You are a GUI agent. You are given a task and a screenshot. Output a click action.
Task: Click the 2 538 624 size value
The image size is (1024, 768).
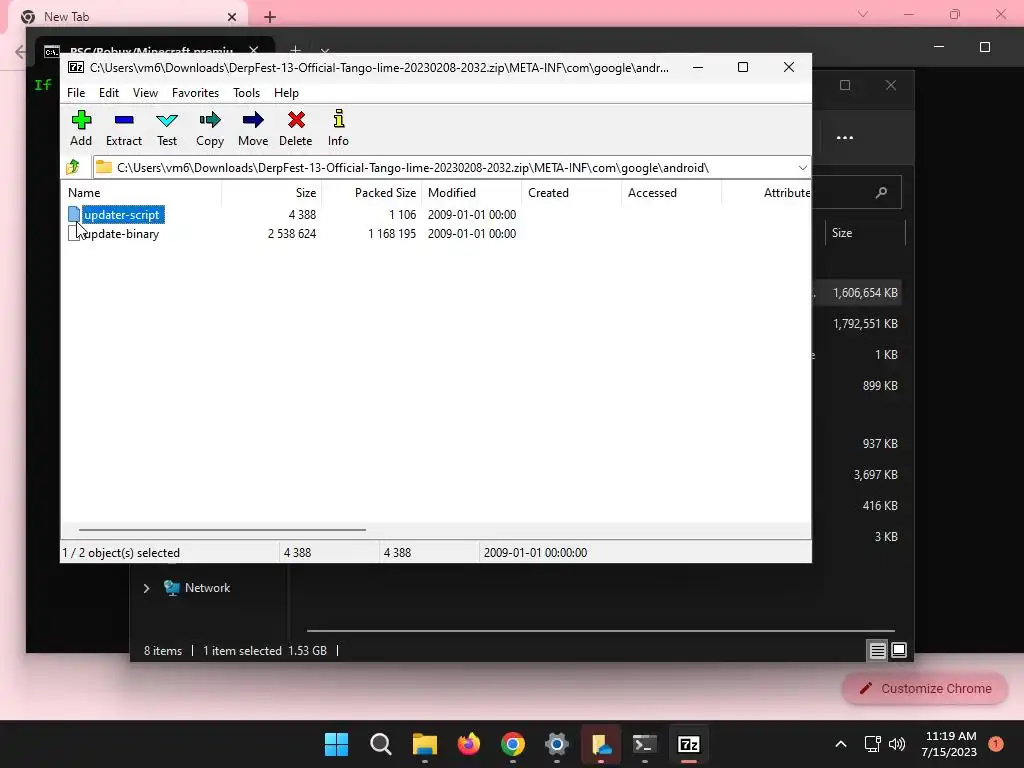click(x=292, y=234)
